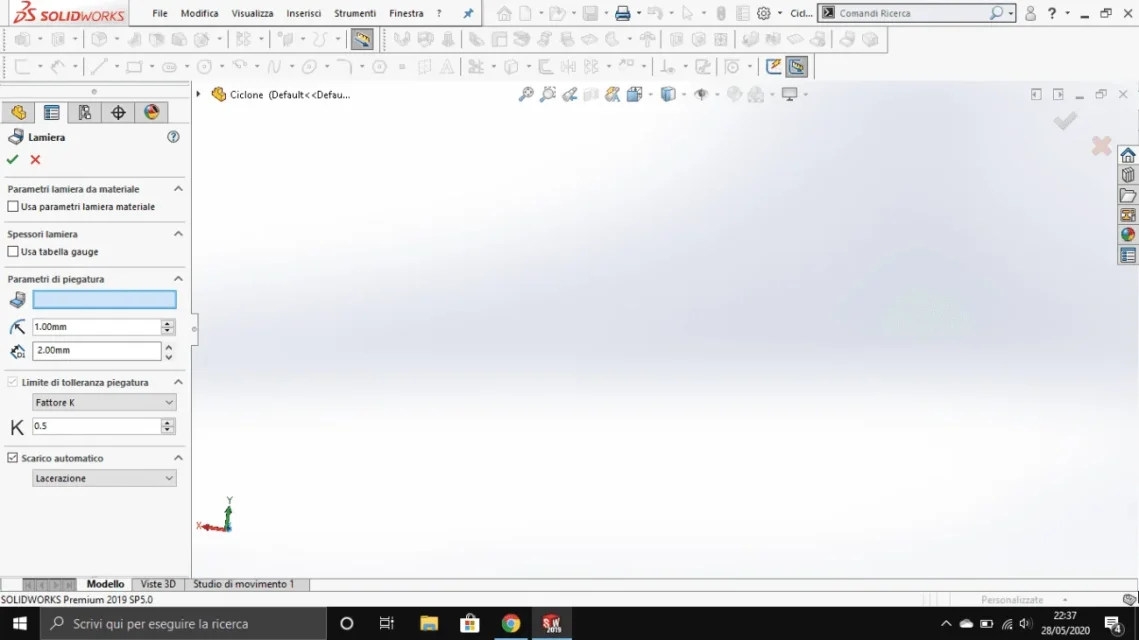Image resolution: width=1139 pixels, height=640 pixels.
Task: Click the 2.00mm thickness field
Action: (96, 350)
